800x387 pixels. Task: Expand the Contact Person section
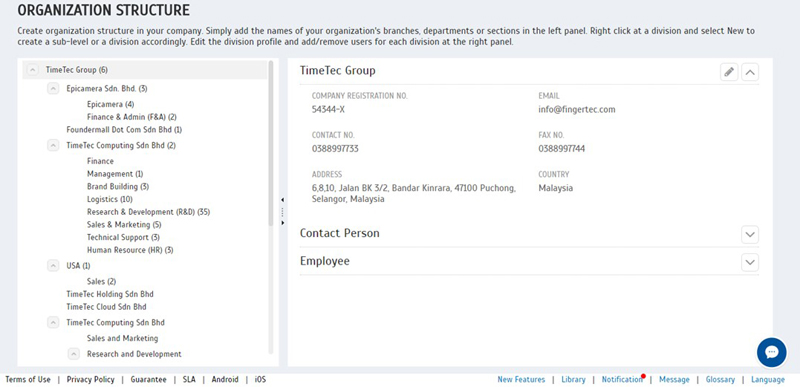pyautogui.click(x=750, y=235)
